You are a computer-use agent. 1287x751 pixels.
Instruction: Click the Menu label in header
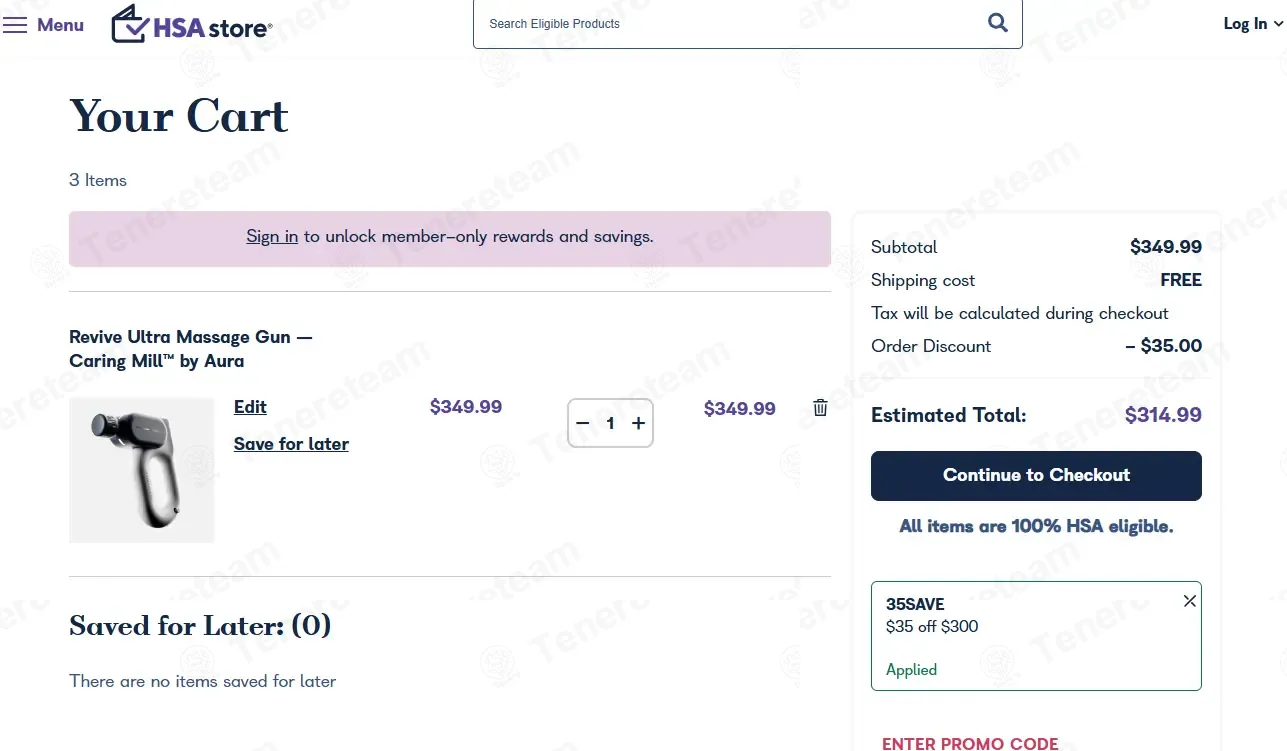click(60, 25)
